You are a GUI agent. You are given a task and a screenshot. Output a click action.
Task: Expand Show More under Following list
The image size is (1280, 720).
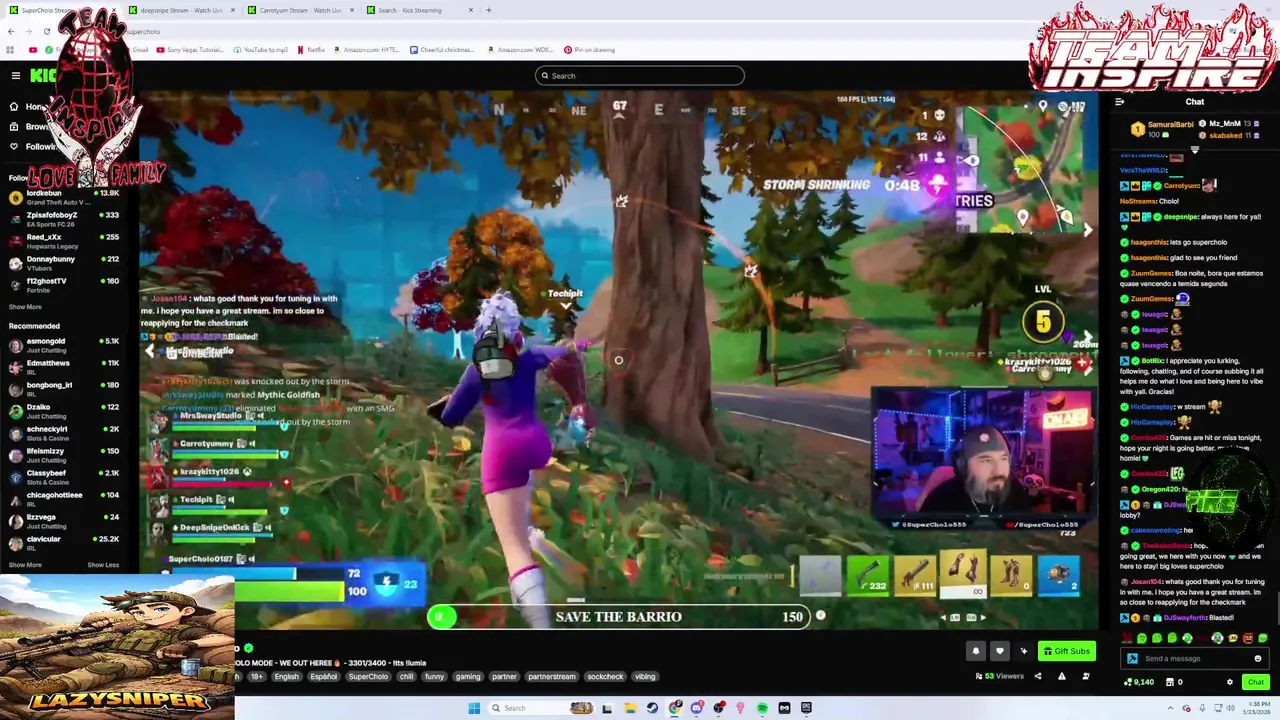click(x=25, y=307)
